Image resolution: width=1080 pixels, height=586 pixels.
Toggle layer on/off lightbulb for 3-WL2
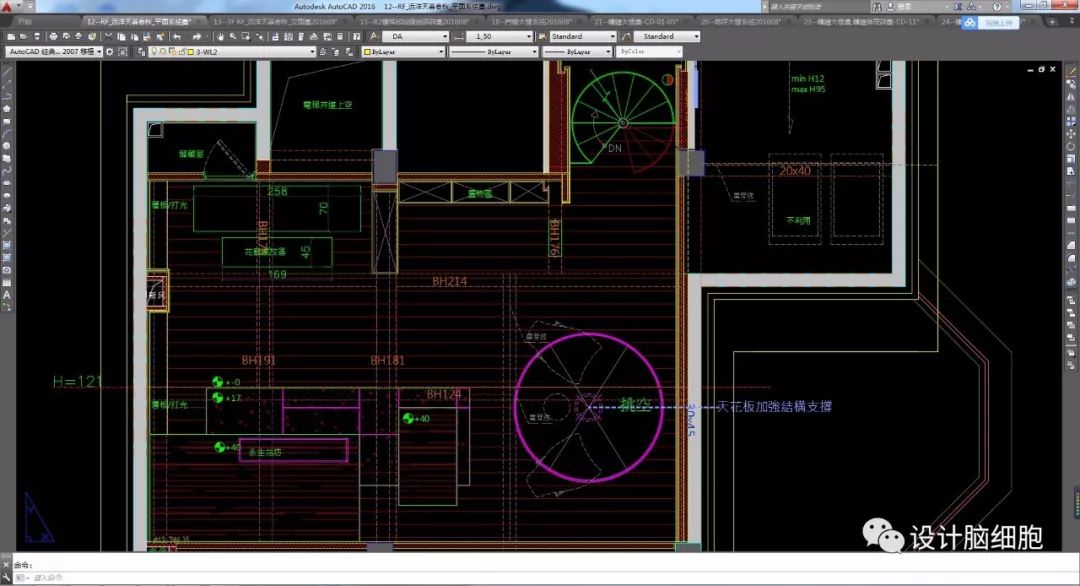coord(153,51)
